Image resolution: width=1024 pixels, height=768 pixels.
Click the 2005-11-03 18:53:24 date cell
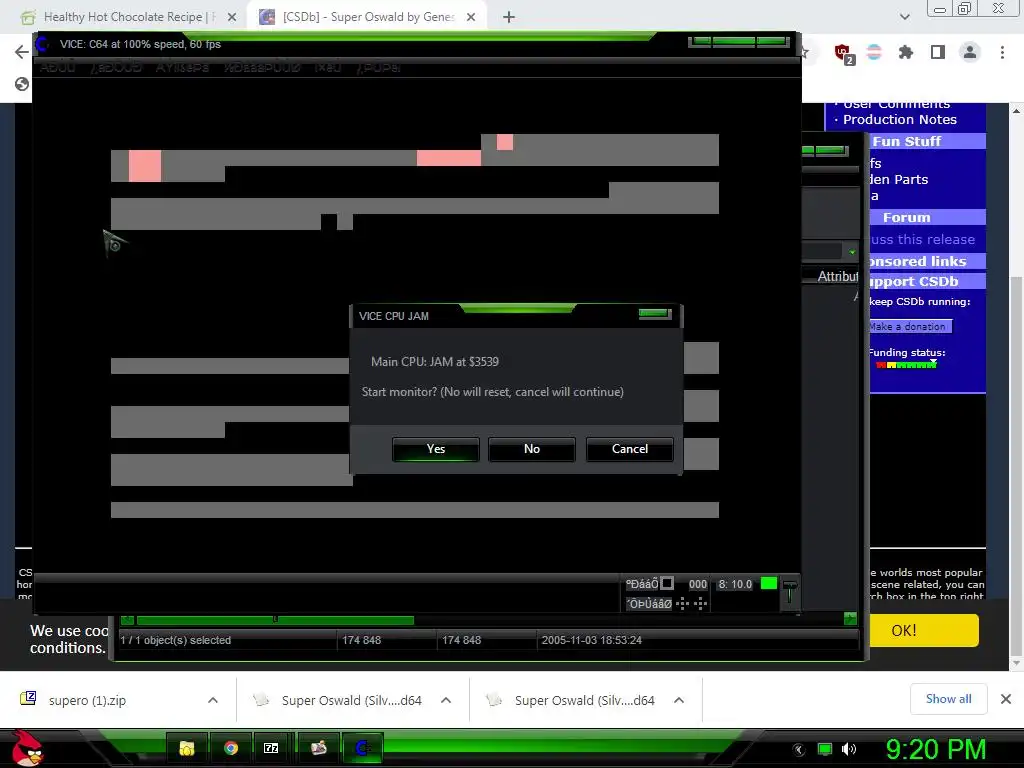[591, 641]
